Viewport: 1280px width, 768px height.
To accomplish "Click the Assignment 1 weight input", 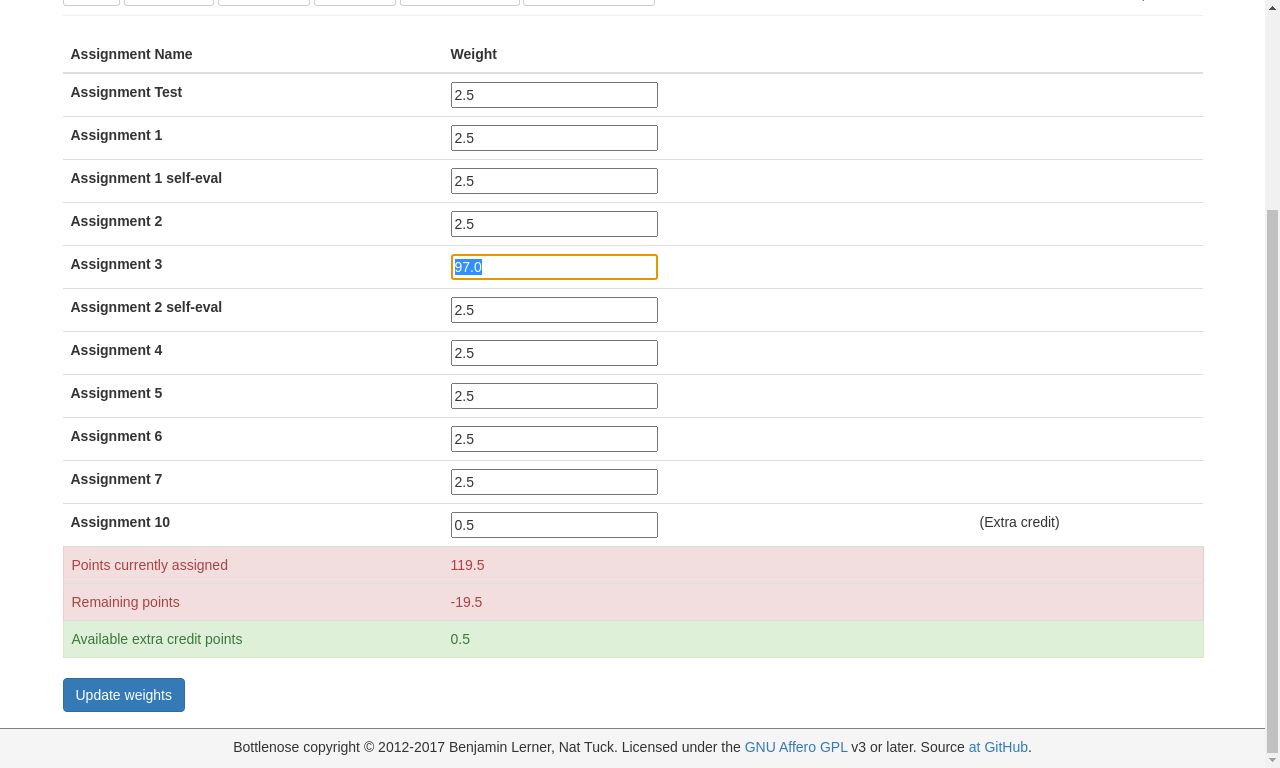I will [554, 138].
